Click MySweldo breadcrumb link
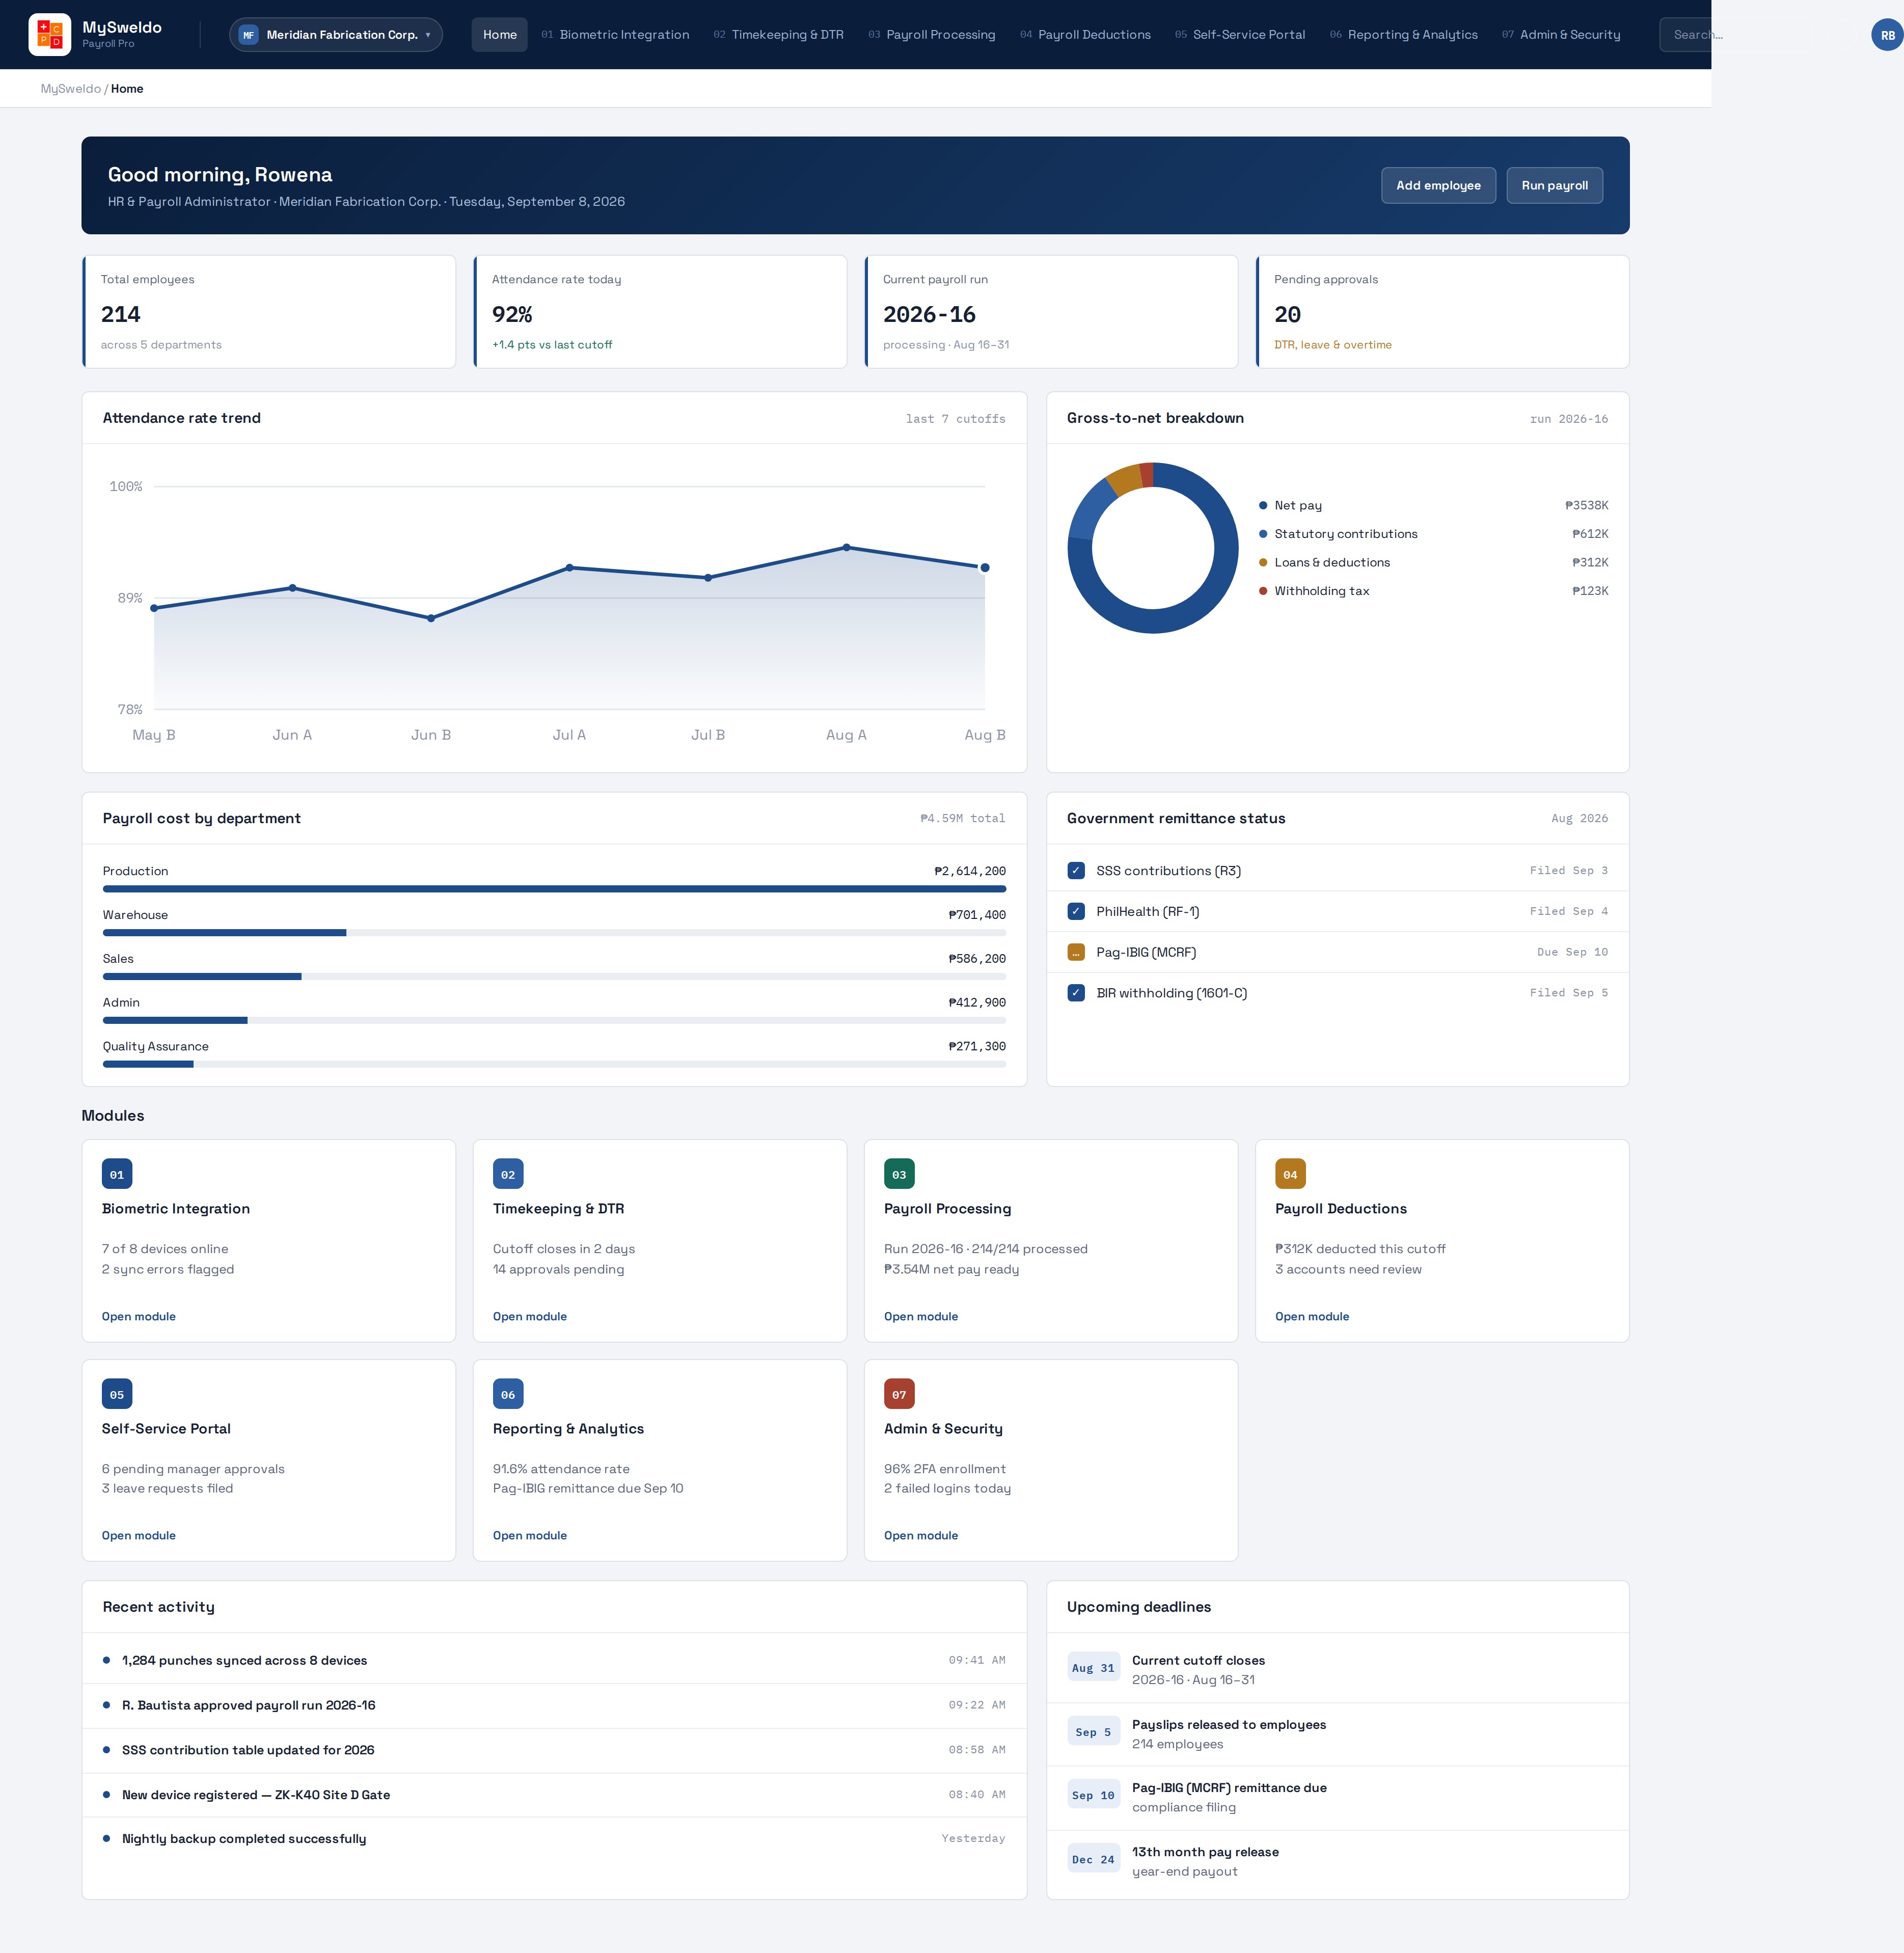This screenshot has width=1904, height=1953. click(71, 89)
